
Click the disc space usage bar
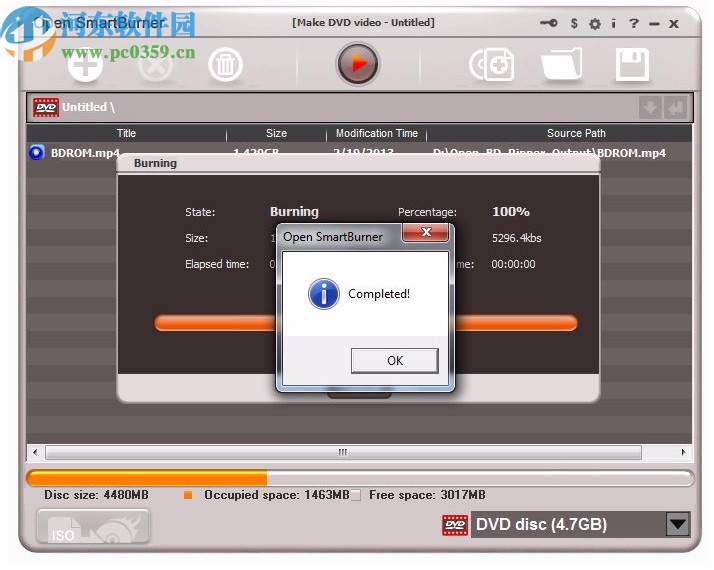coord(360,478)
